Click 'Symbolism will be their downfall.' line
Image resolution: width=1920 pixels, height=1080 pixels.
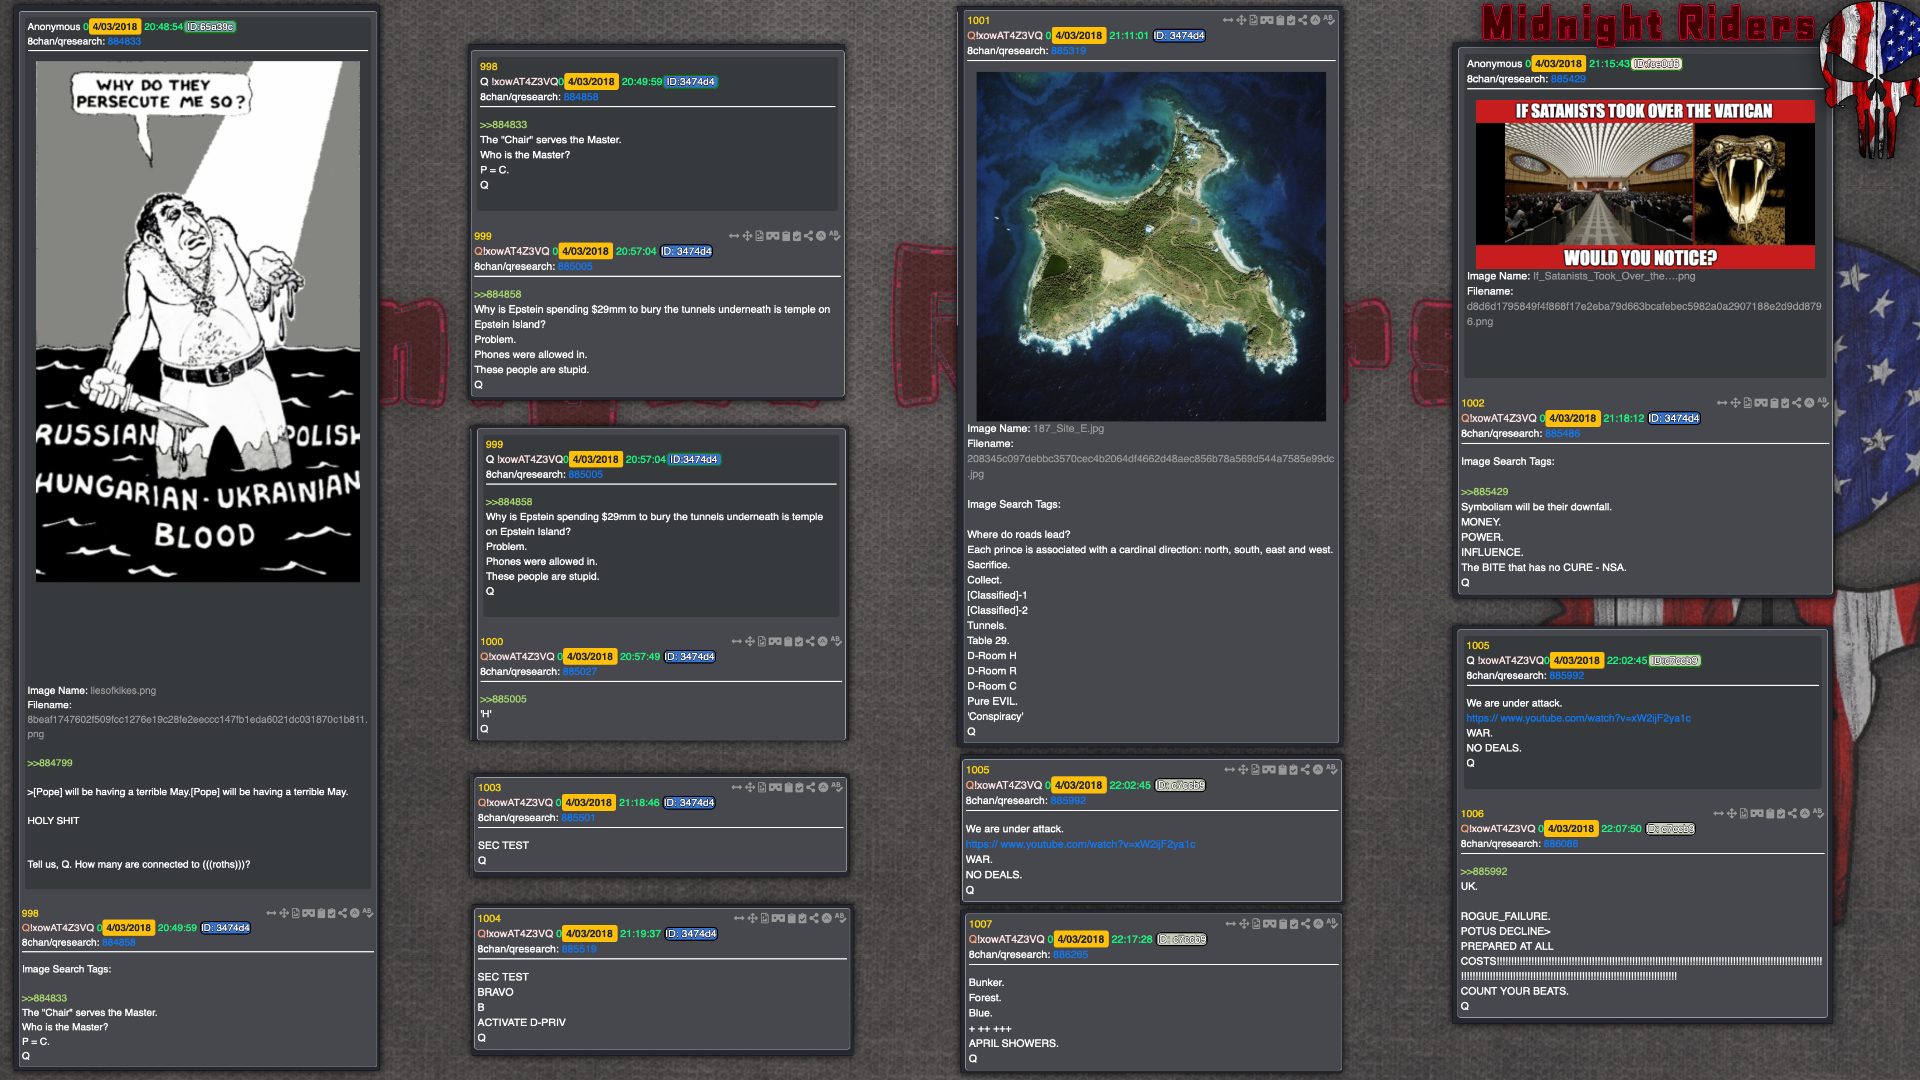1536,507
